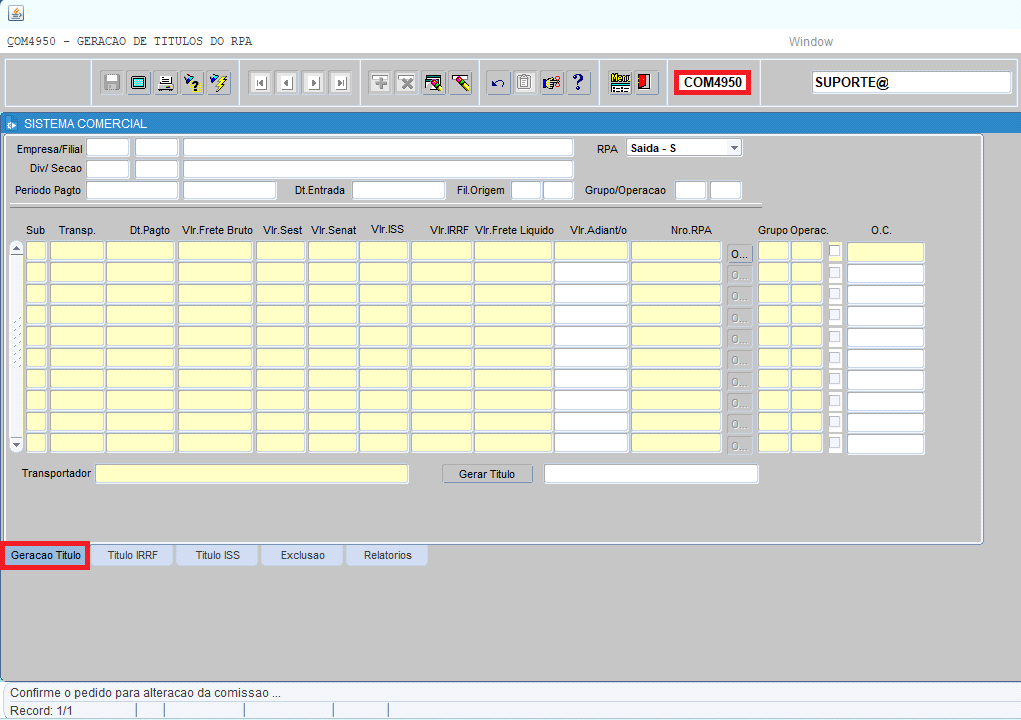Click the grid scrollbar down arrow

coord(17,445)
